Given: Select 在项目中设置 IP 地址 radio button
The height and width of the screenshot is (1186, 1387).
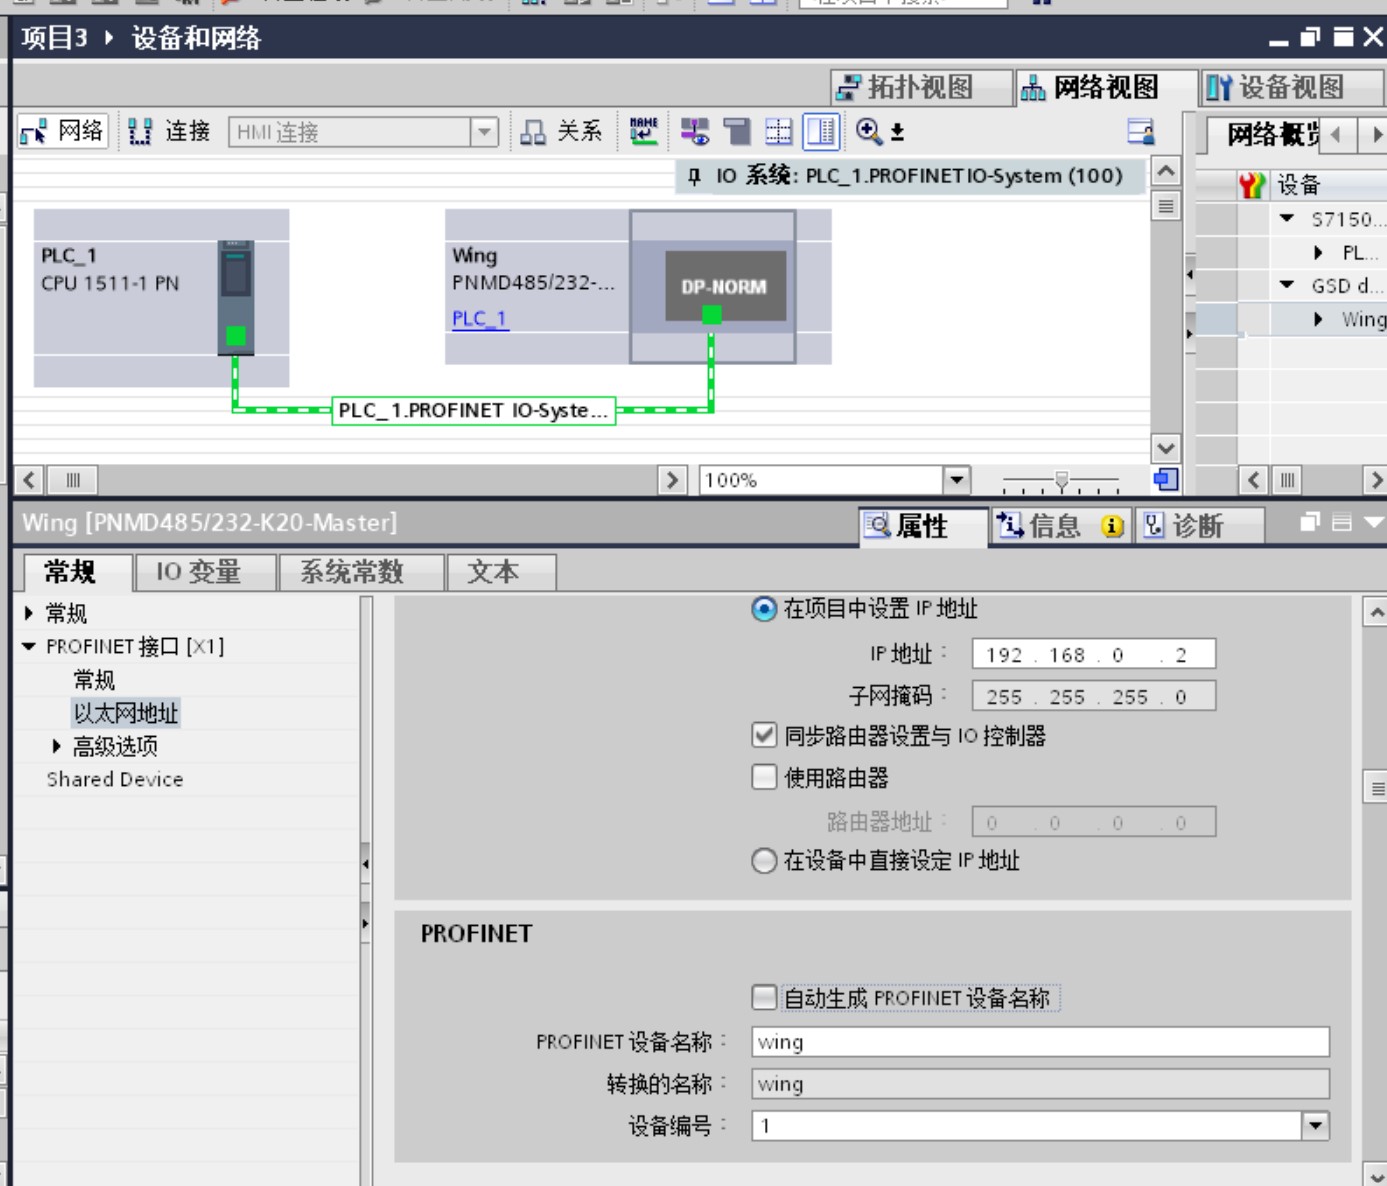Looking at the screenshot, I should [x=764, y=609].
